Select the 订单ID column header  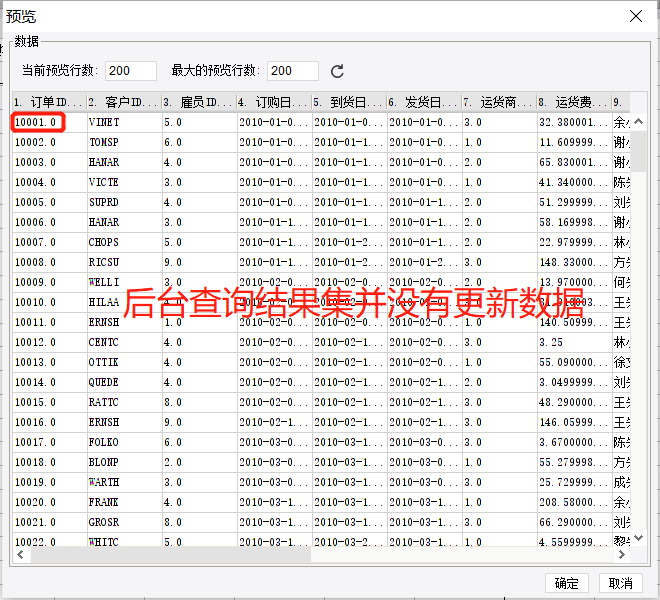click(49, 102)
